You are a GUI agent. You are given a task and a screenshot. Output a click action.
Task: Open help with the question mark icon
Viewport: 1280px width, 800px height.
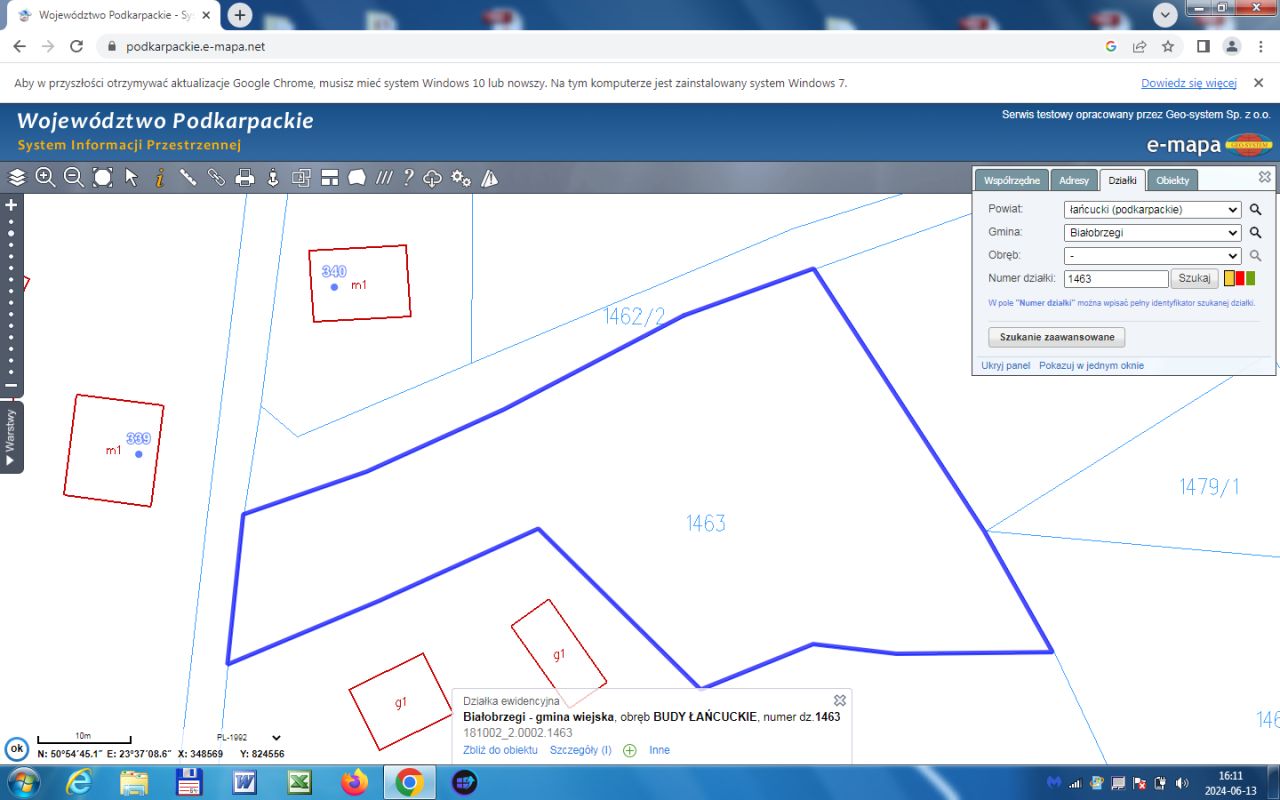(x=408, y=178)
